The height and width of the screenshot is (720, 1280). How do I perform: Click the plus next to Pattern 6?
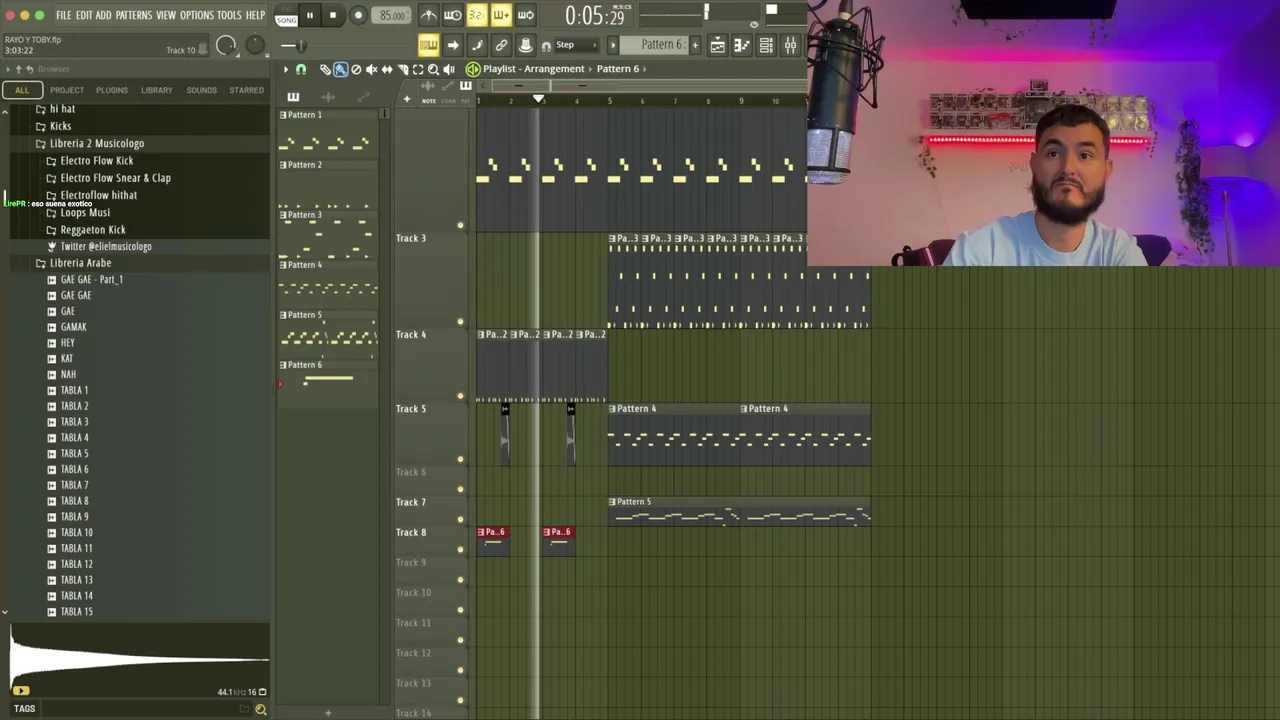tap(695, 45)
